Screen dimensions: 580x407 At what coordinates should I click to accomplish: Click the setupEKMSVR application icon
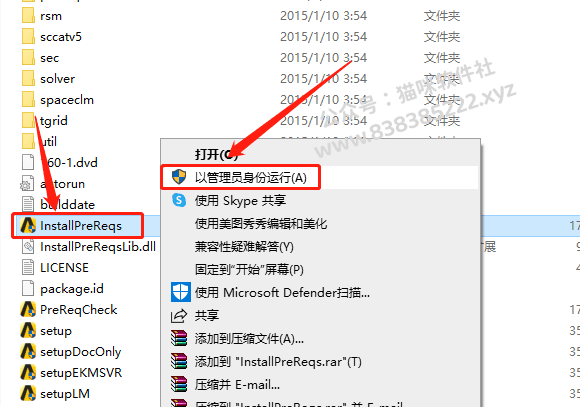tap(28, 372)
